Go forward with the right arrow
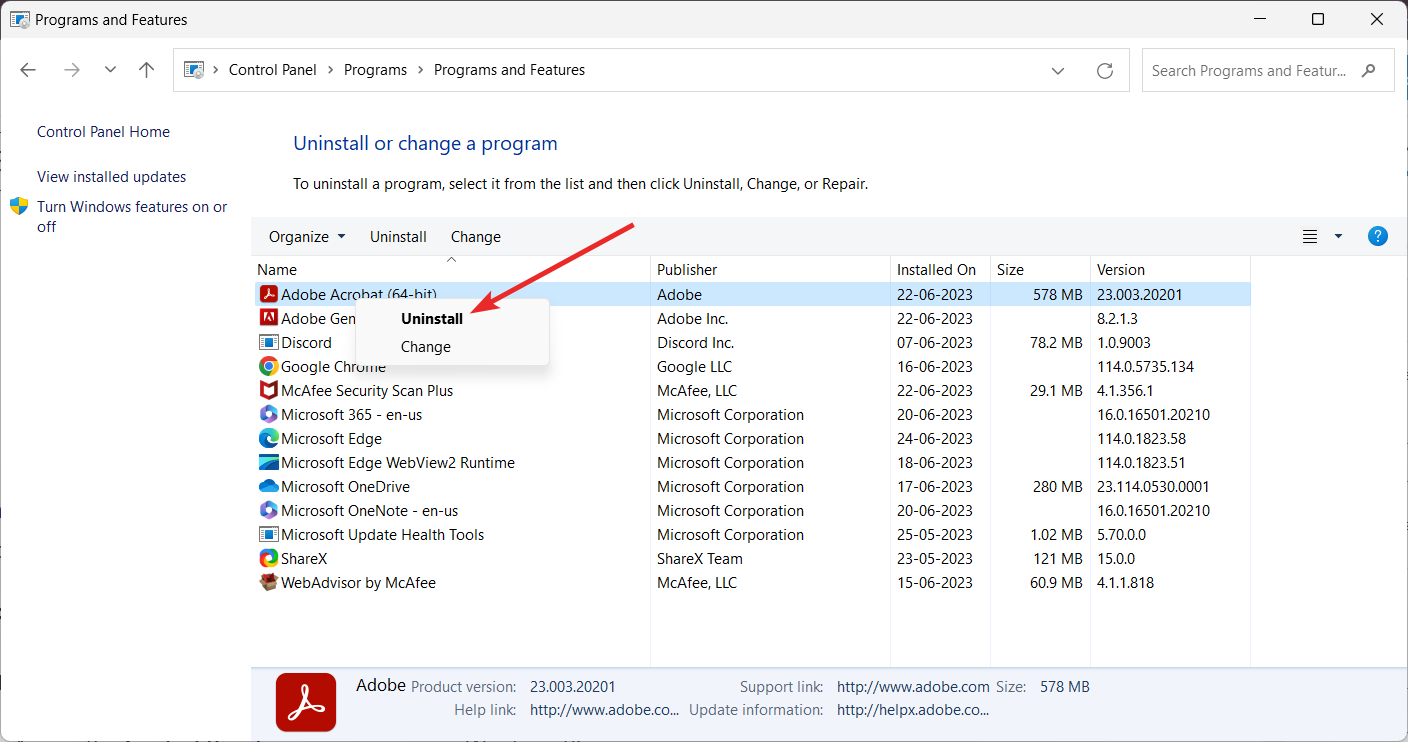1408x742 pixels. (x=71, y=70)
